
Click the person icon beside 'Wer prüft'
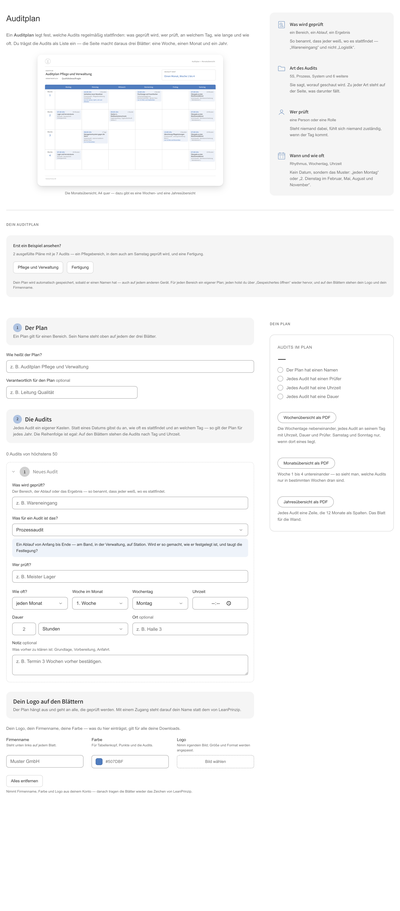point(281,112)
